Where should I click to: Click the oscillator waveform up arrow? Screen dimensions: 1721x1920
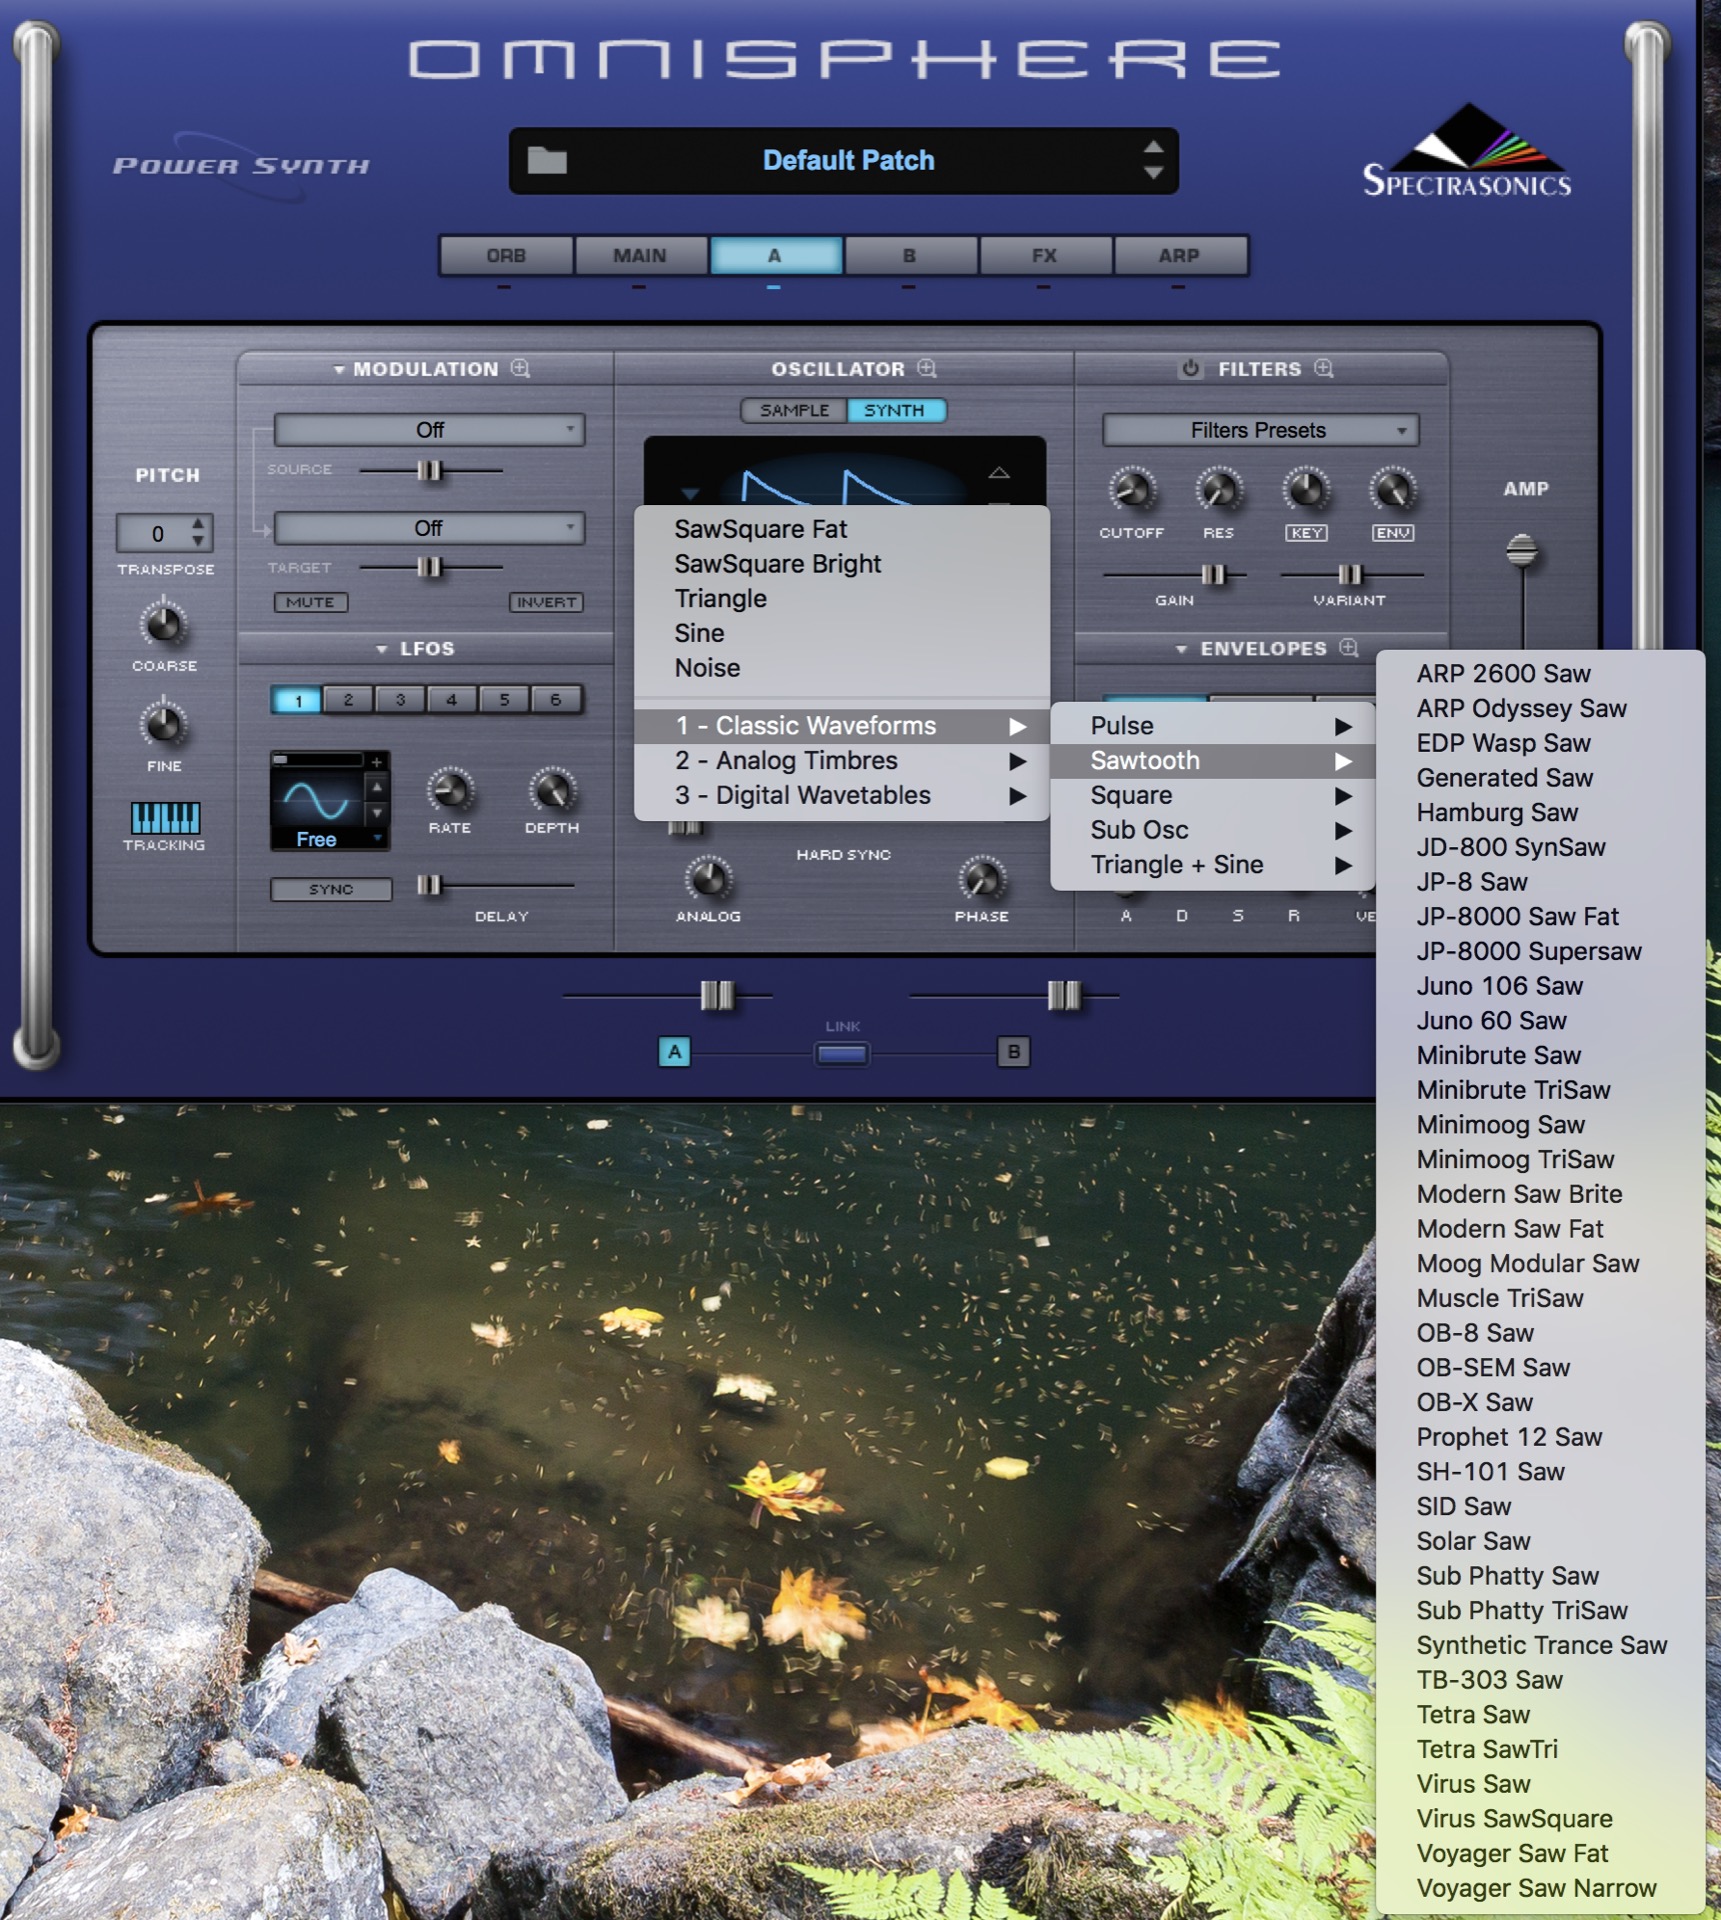(999, 473)
